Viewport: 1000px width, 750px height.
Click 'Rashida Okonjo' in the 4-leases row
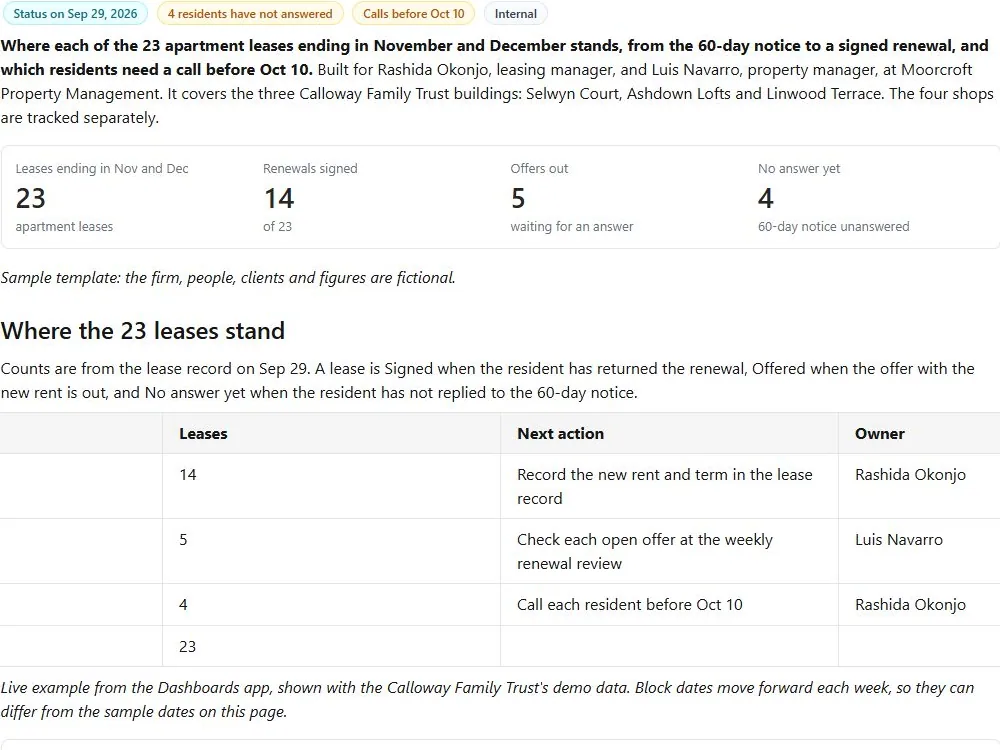point(919,605)
